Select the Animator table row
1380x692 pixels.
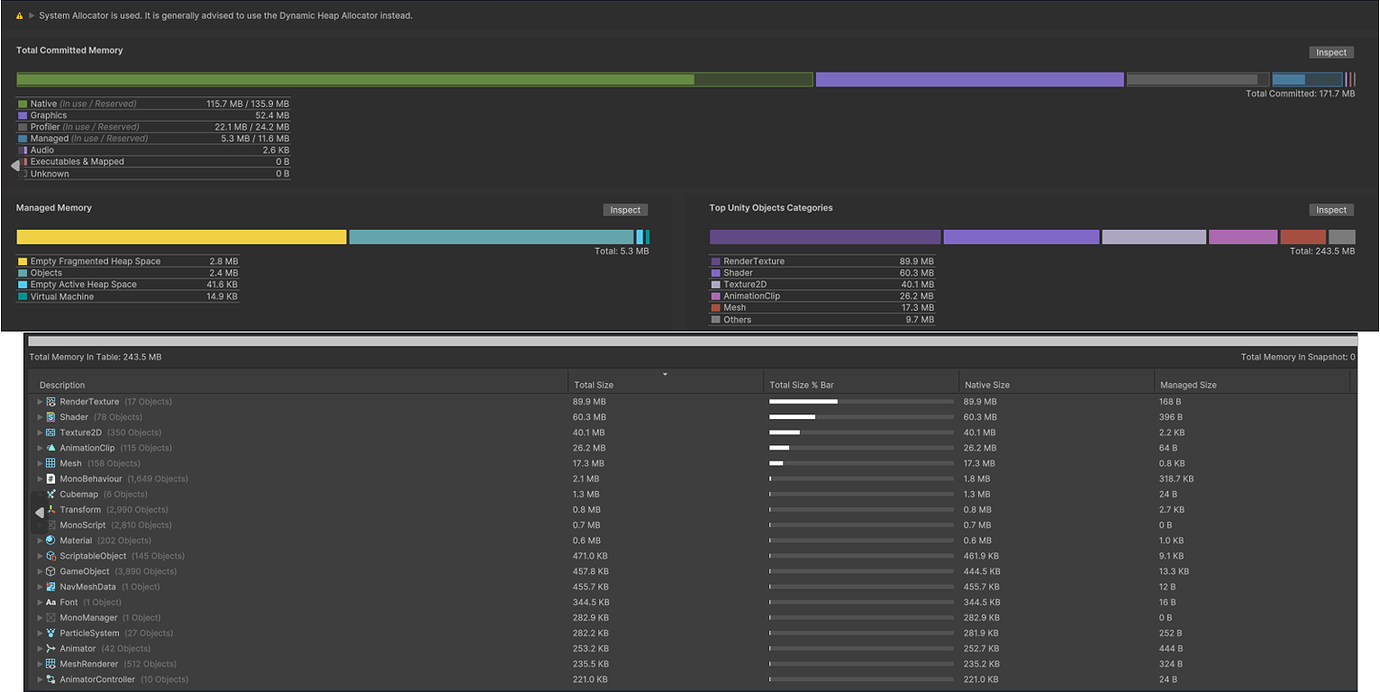692,649
